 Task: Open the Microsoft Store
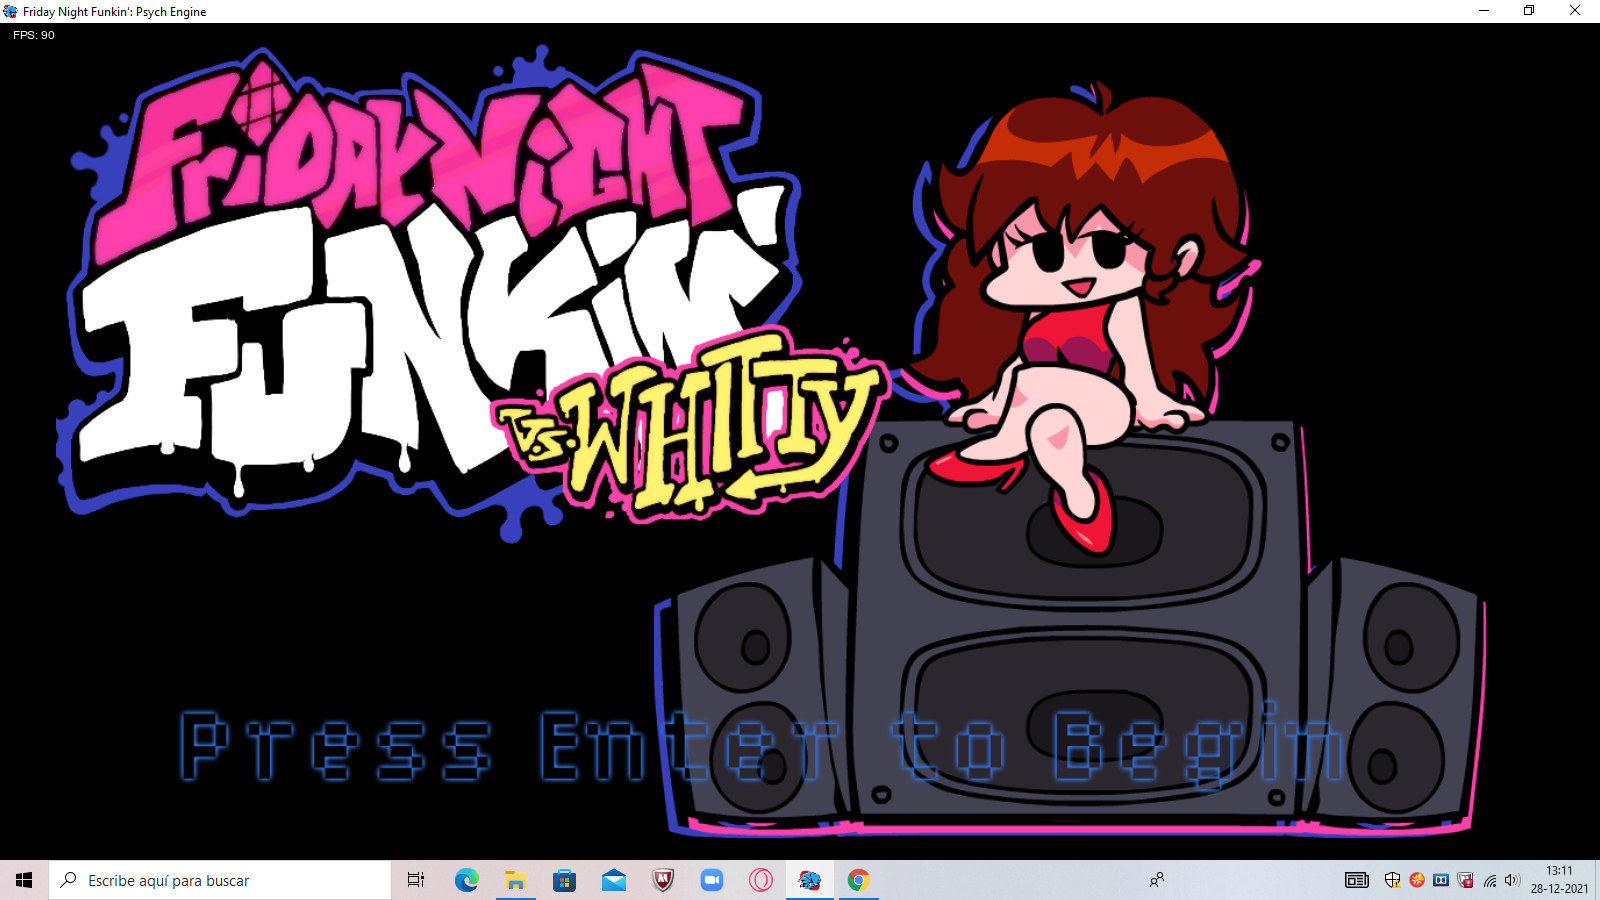point(564,881)
